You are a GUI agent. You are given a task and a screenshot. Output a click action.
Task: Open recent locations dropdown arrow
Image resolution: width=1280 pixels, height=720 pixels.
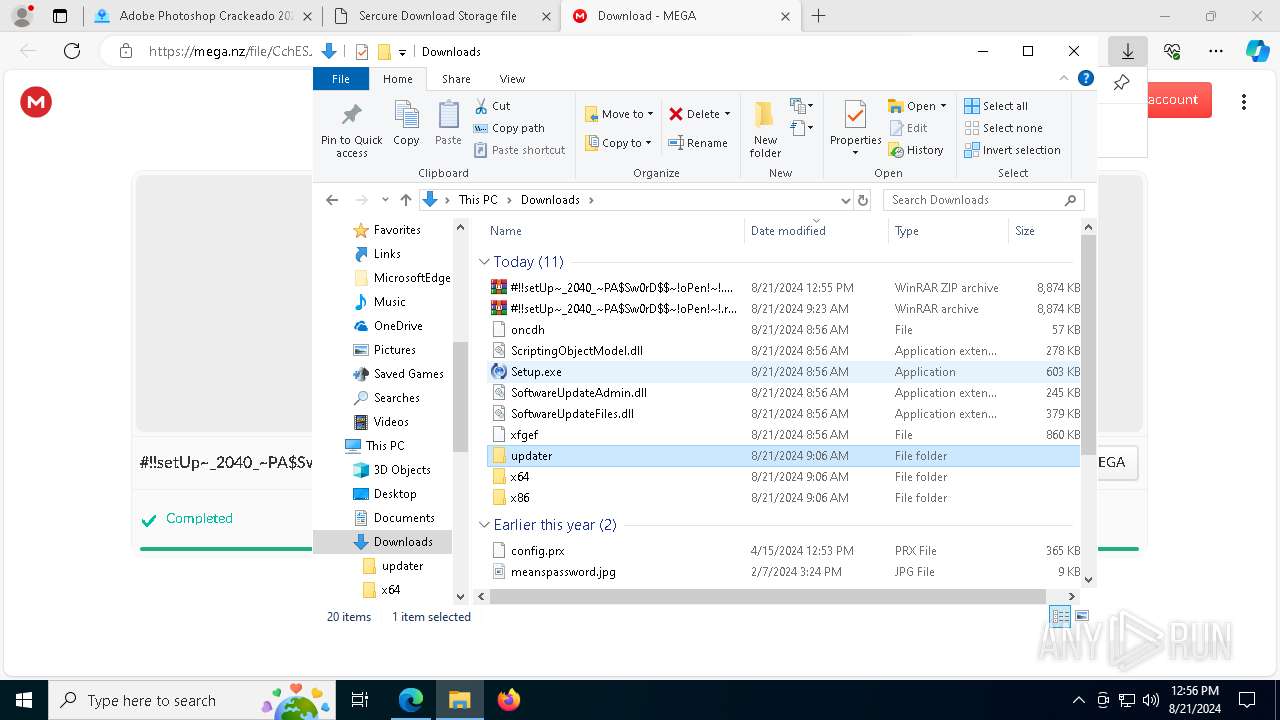385,200
